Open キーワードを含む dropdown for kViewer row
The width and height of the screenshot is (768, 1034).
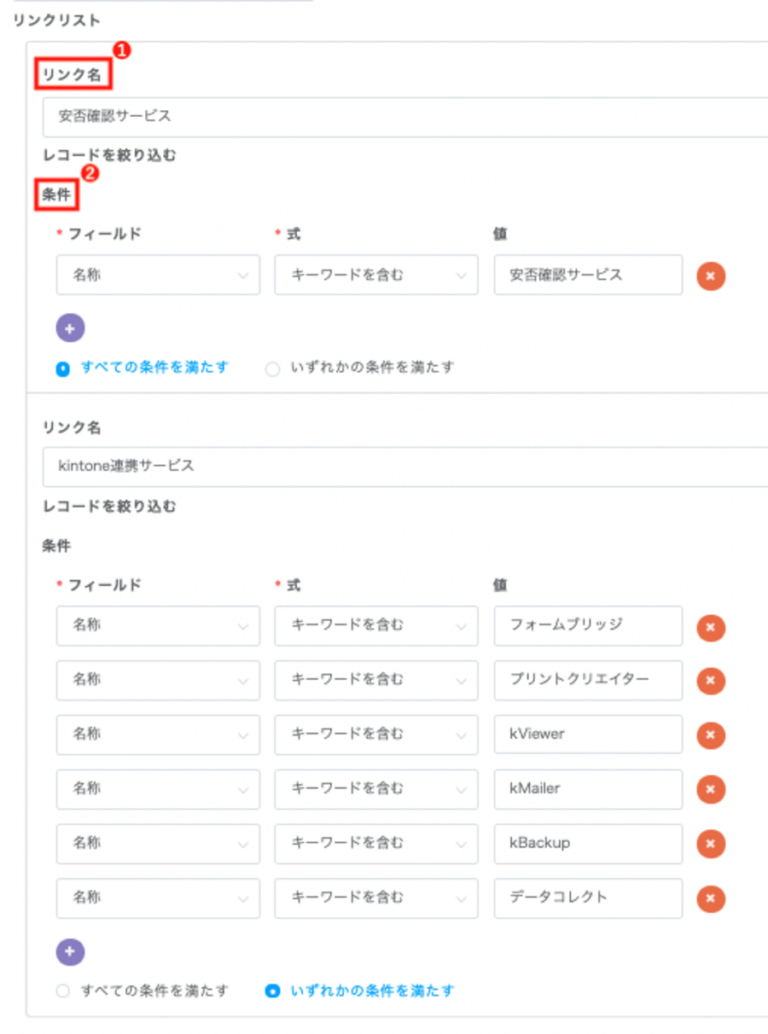pos(376,735)
